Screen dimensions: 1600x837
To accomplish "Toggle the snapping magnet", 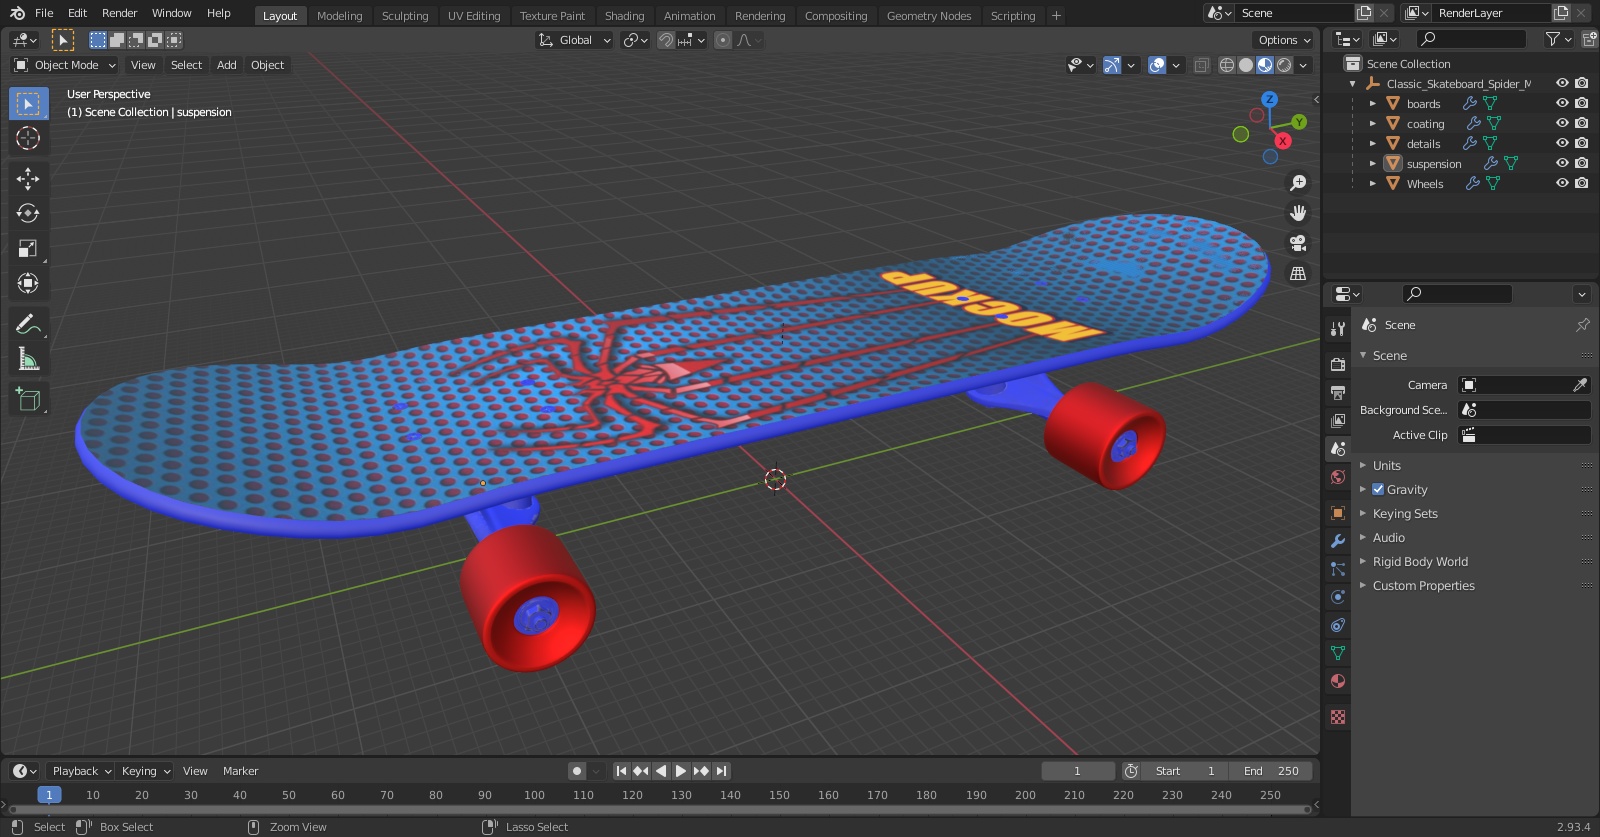I will (665, 40).
